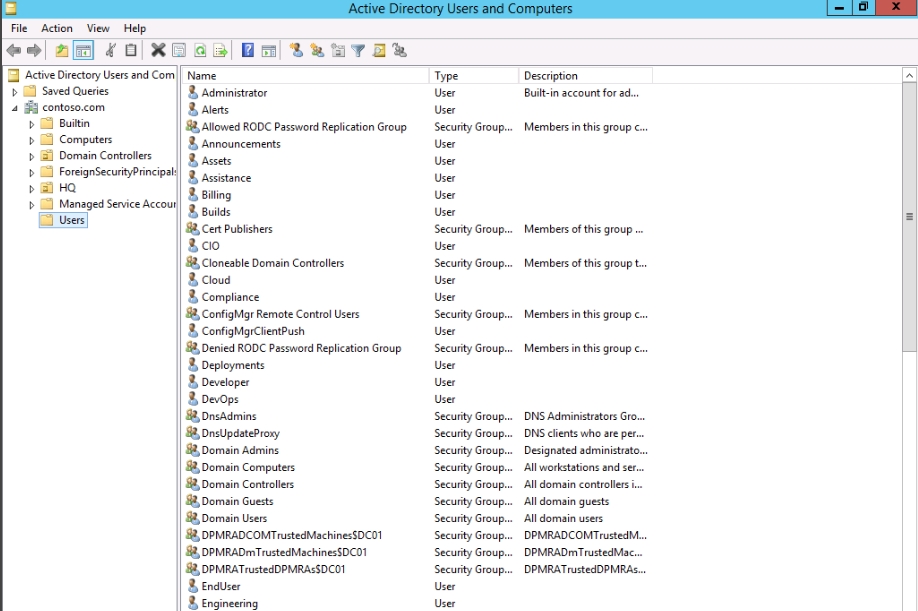Click the Cut scissors icon
The height and width of the screenshot is (611, 918).
(x=110, y=51)
